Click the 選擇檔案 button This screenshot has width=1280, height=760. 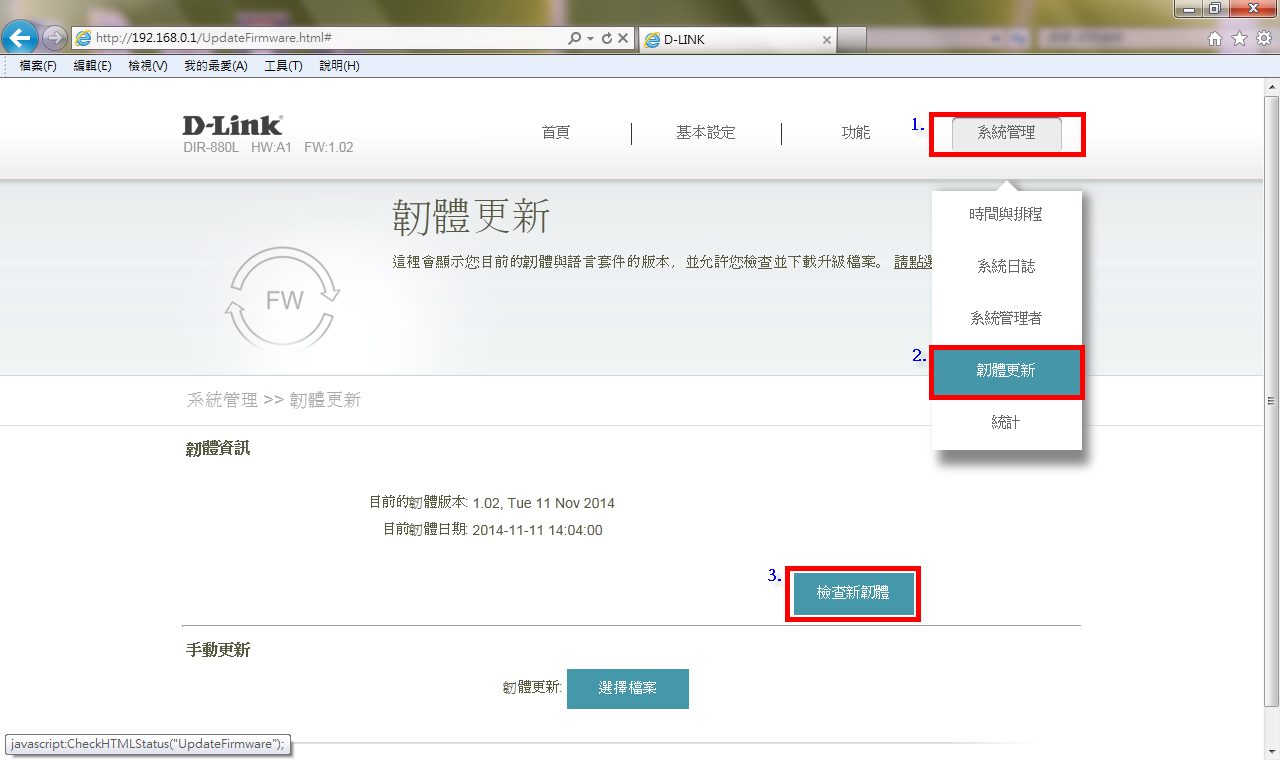(627, 689)
